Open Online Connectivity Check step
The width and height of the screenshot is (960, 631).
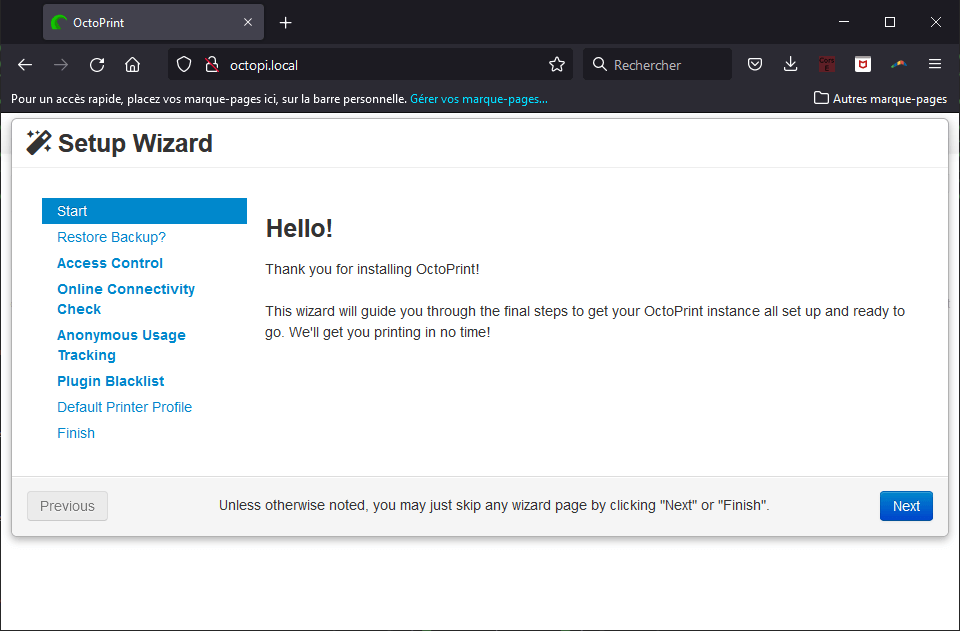pos(126,299)
